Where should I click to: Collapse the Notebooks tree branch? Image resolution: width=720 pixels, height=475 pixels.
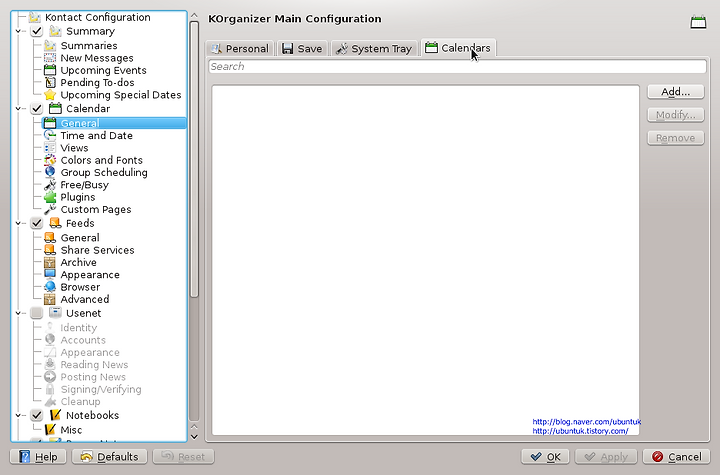18,415
